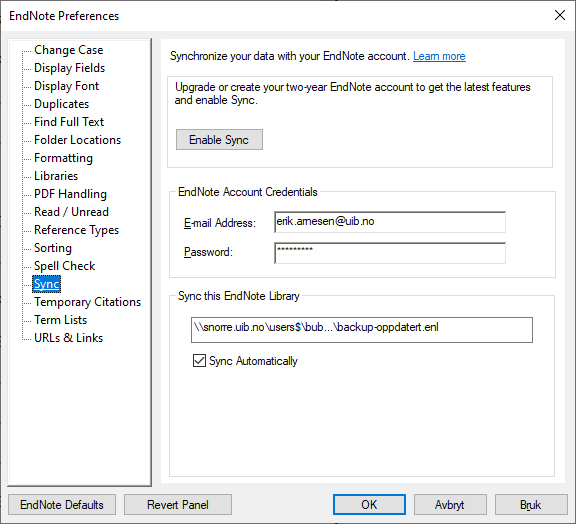576x524 pixels.
Task: Open Duplicates preferences
Action: click(x=61, y=104)
